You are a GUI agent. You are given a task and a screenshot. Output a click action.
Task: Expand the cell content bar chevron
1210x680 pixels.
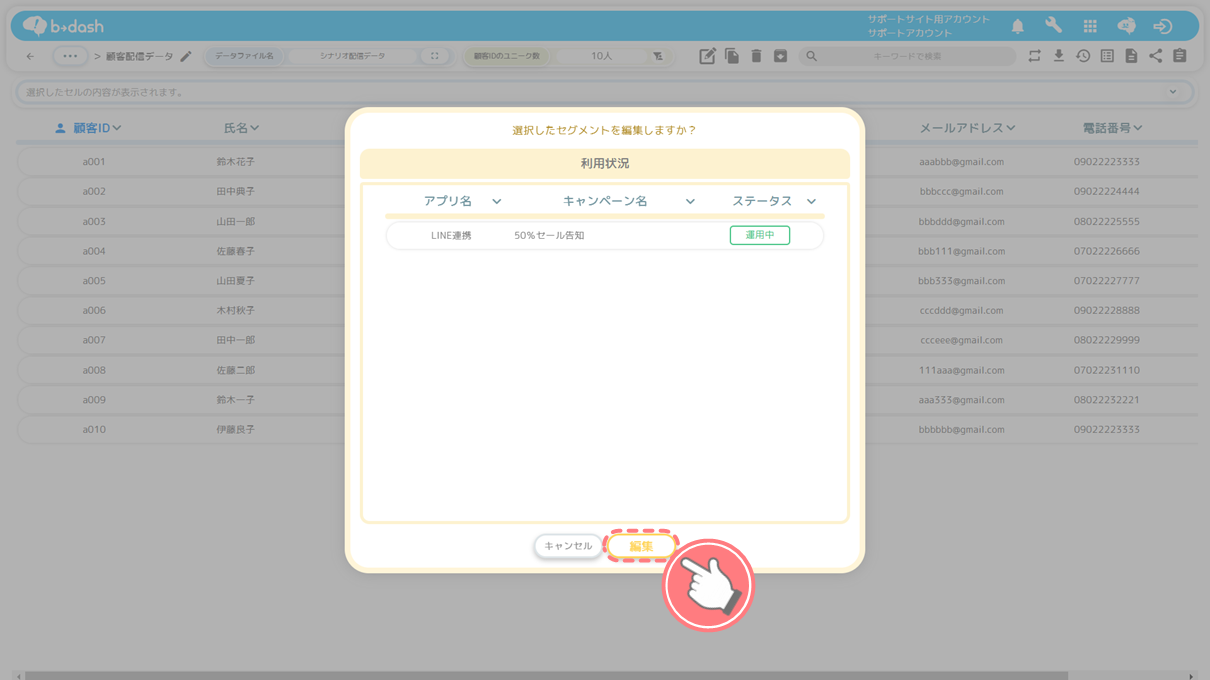click(1173, 92)
